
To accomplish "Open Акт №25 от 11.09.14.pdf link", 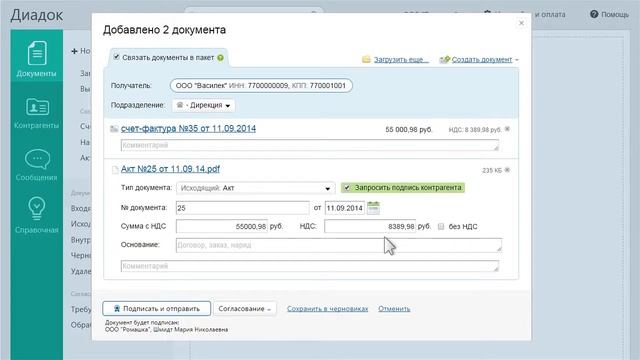I will (x=170, y=169).
